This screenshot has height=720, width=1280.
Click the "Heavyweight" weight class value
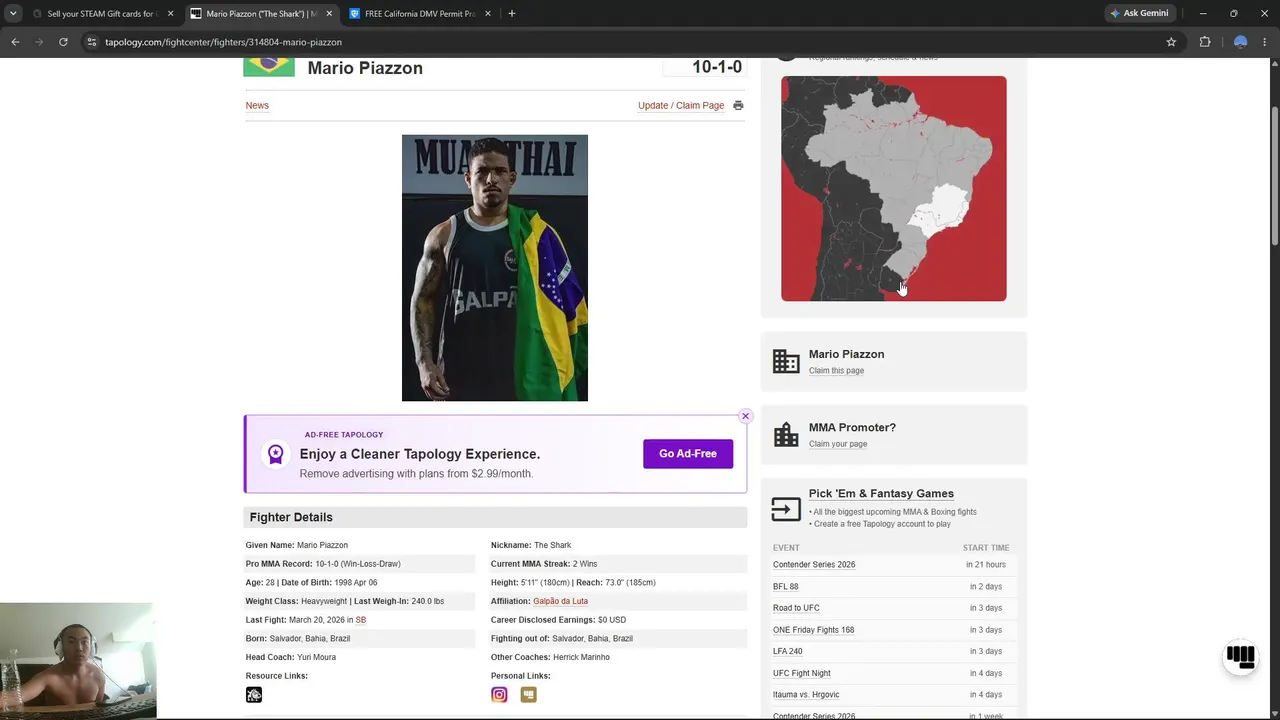click(x=323, y=601)
